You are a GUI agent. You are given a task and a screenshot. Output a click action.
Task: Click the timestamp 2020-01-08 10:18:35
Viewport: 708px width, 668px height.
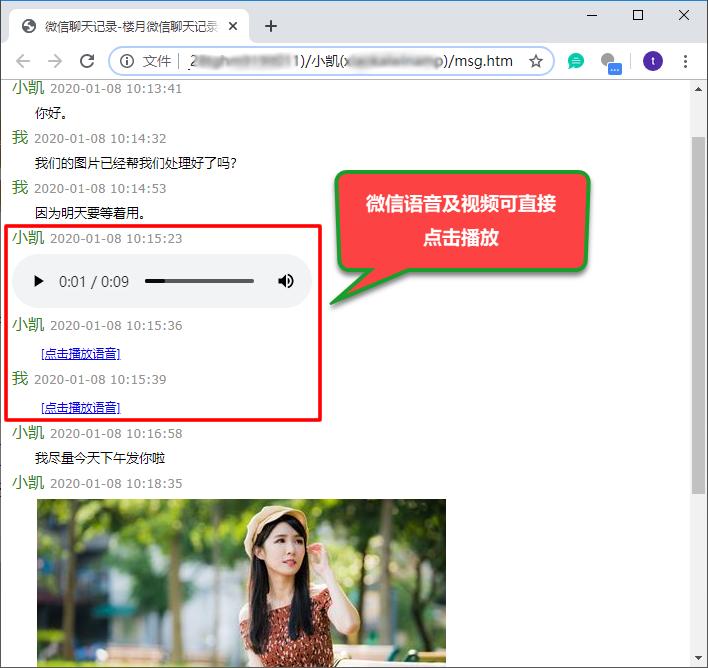(116, 484)
